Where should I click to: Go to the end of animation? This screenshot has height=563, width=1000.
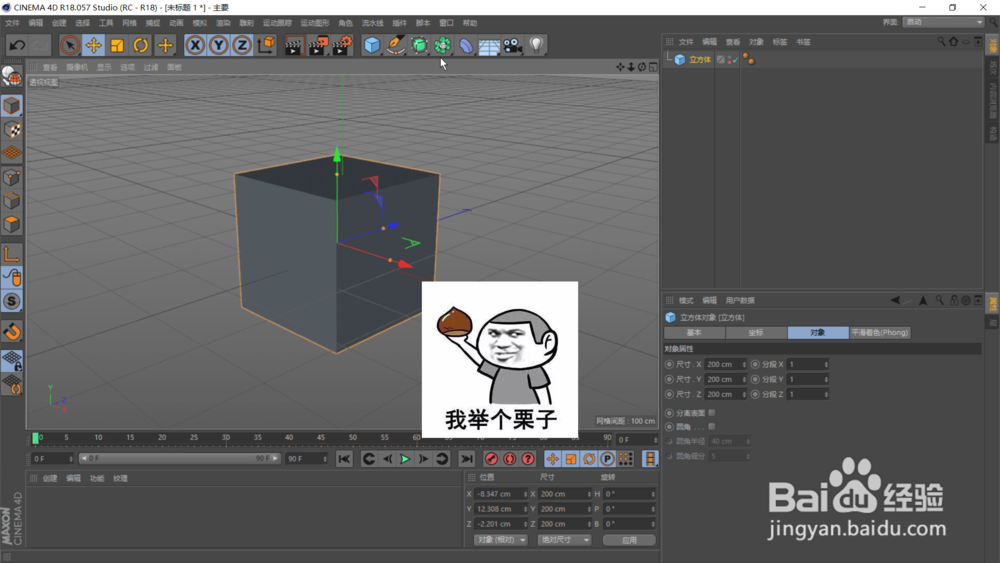tap(467, 459)
